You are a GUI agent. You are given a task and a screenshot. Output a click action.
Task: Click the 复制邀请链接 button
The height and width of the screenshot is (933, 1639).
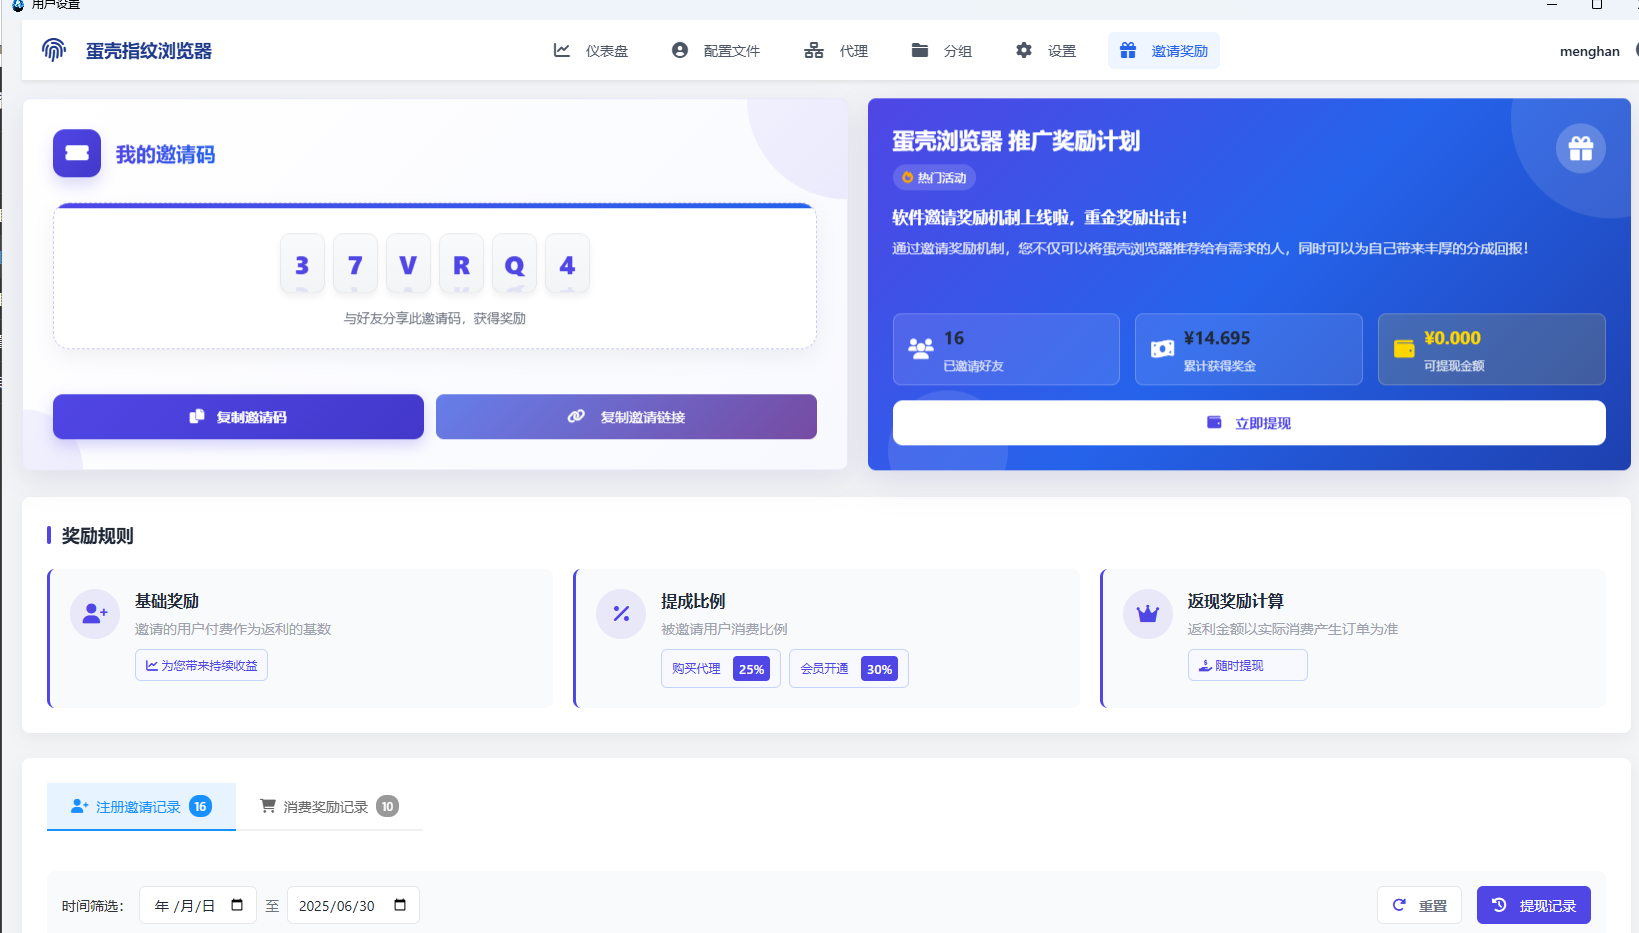coord(626,417)
